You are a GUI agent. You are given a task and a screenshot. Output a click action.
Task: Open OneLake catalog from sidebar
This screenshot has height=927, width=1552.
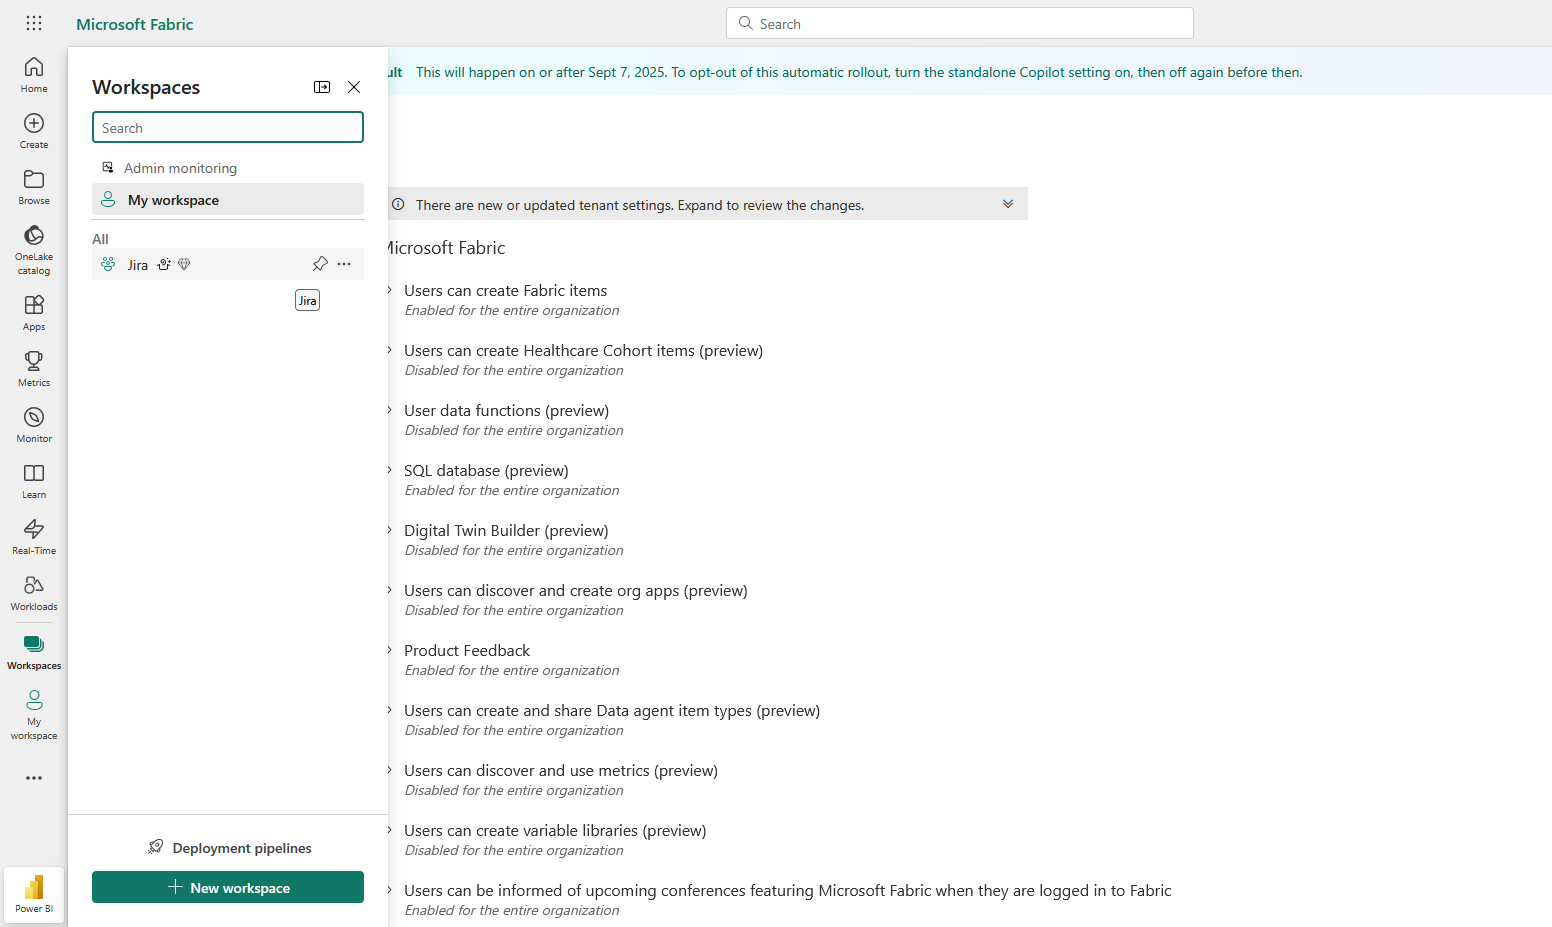coord(34,248)
